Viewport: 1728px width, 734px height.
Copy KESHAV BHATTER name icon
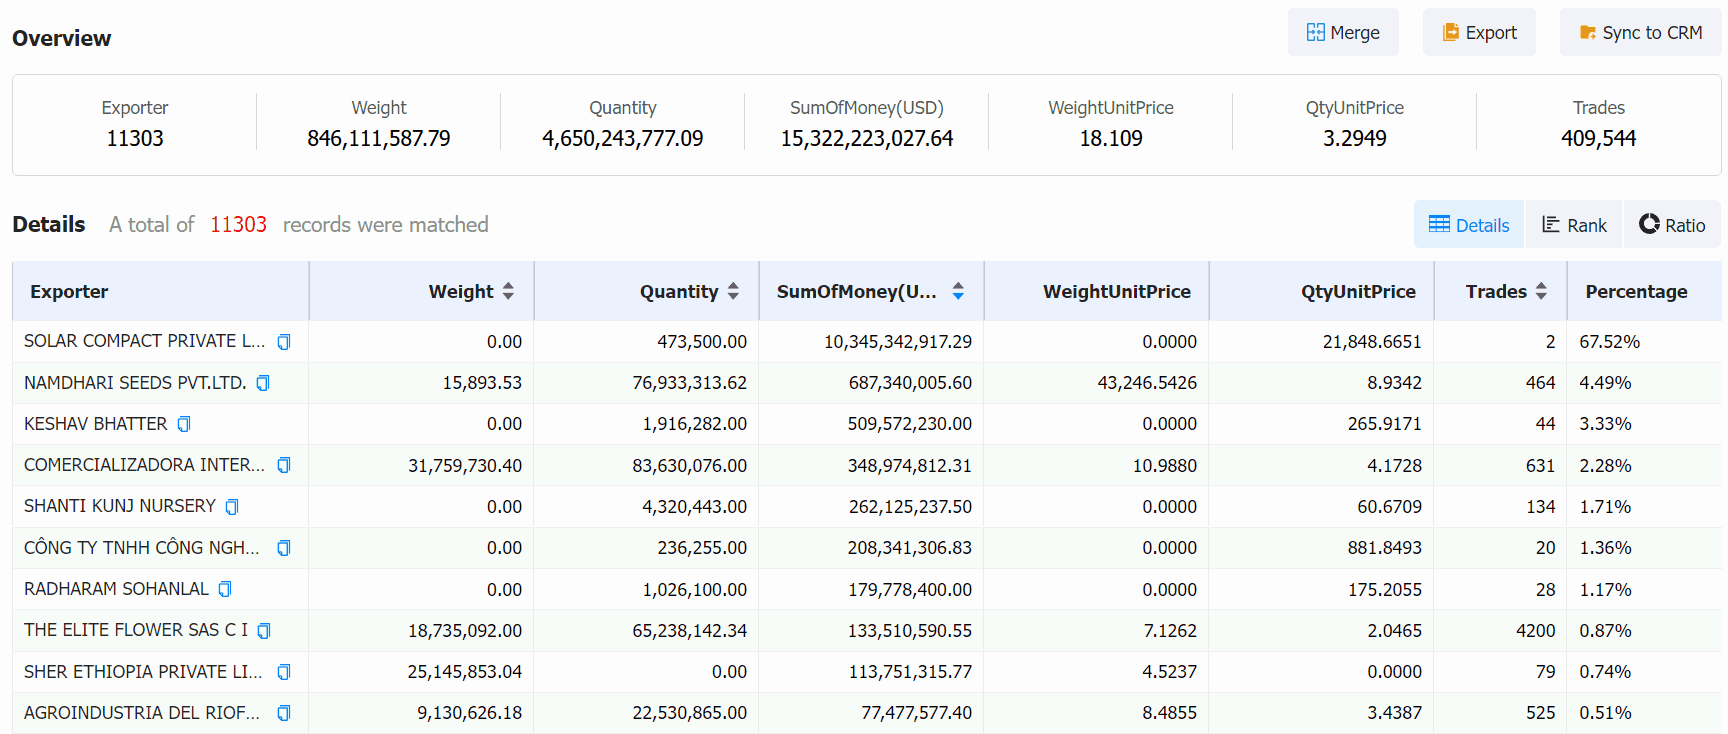pyautogui.click(x=184, y=424)
